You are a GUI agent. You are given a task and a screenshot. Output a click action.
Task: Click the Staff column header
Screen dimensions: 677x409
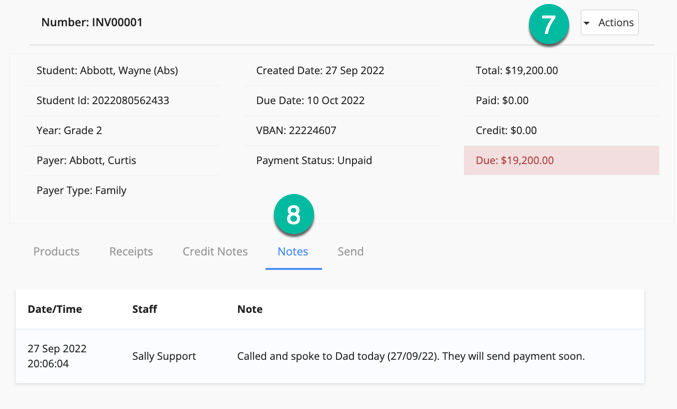[145, 309]
